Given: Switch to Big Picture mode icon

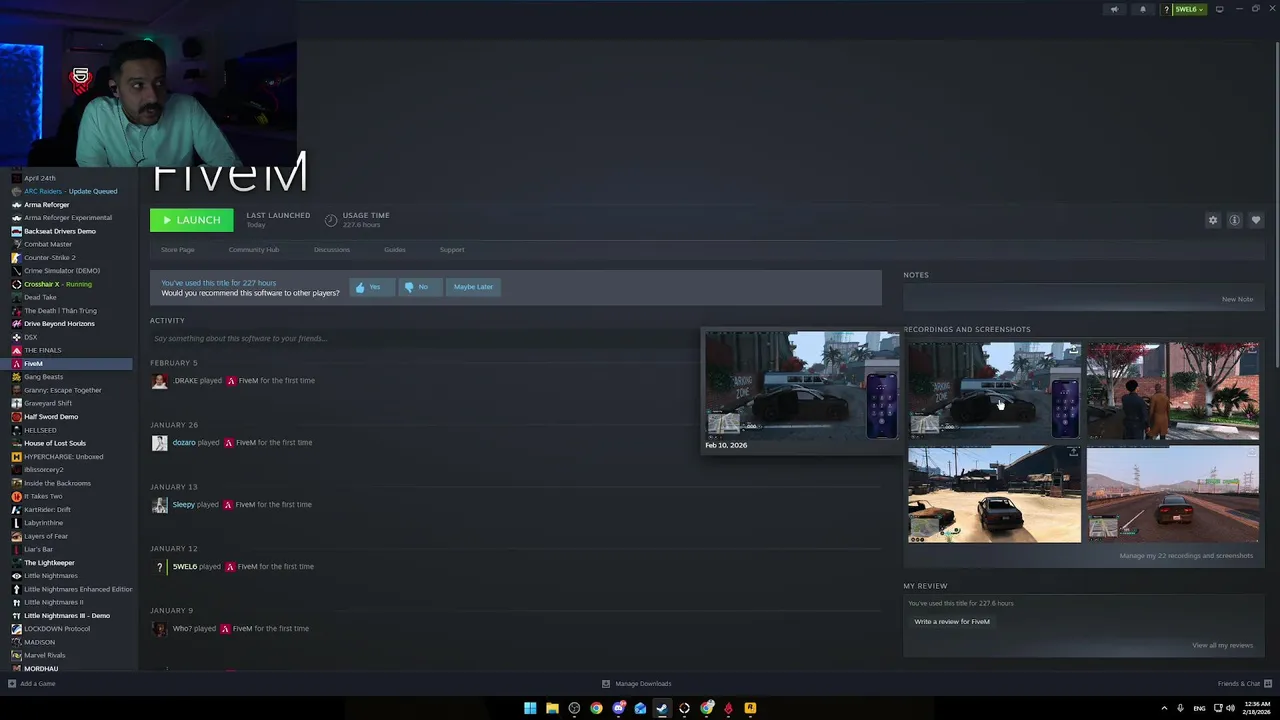Looking at the screenshot, I should [1219, 9].
